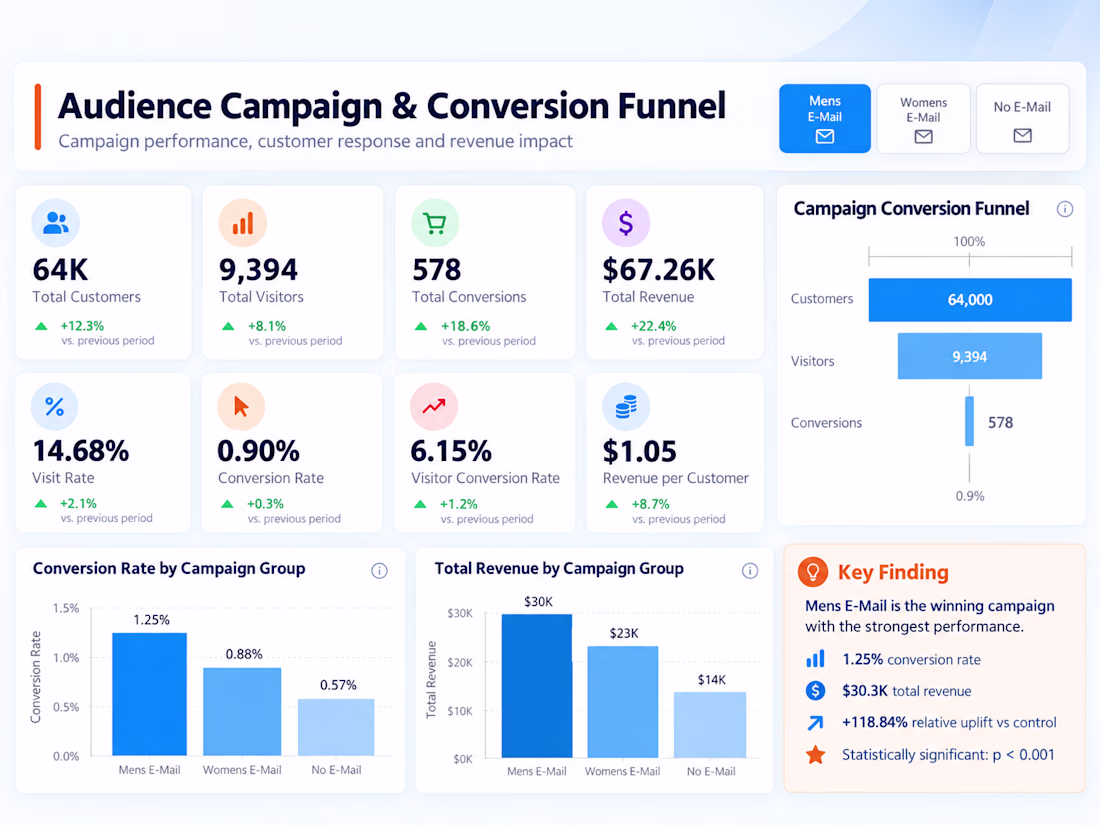Click the orange cursor Conversion Rate icon
Image resolution: width=1100 pixels, height=825 pixels.
241,406
